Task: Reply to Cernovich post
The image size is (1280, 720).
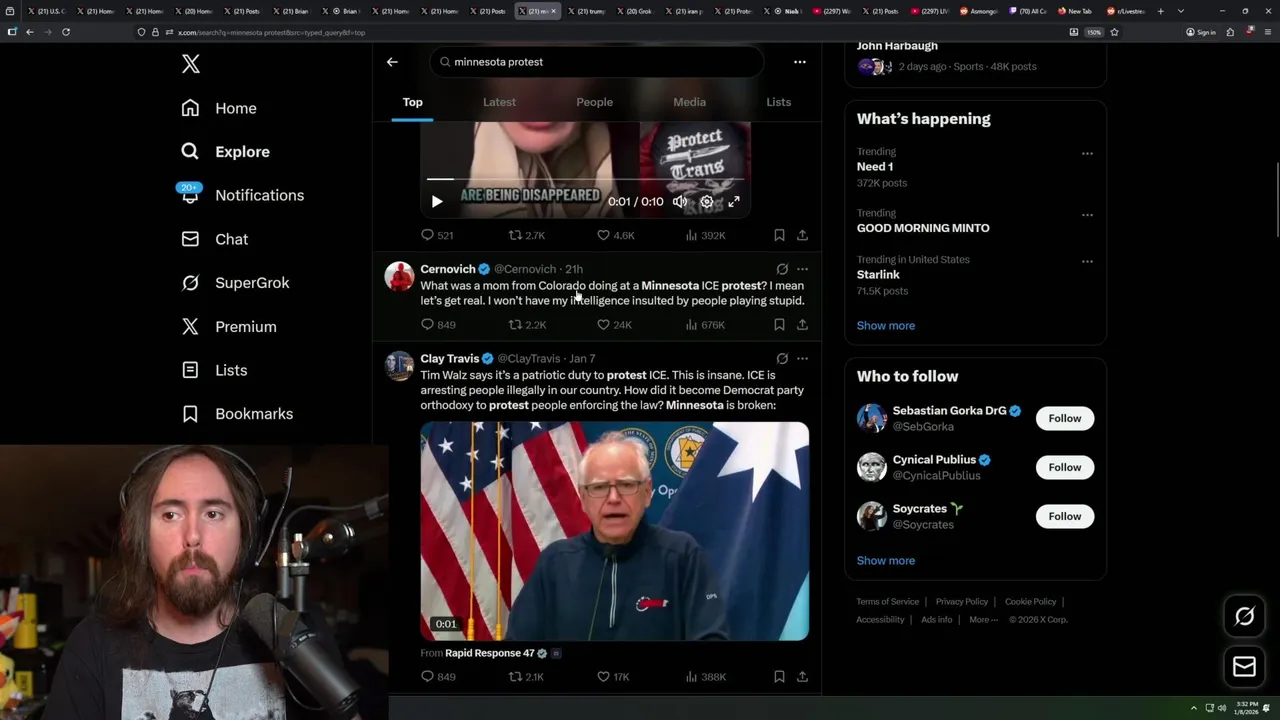Action: pyautogui.click(x=438, y=325)
